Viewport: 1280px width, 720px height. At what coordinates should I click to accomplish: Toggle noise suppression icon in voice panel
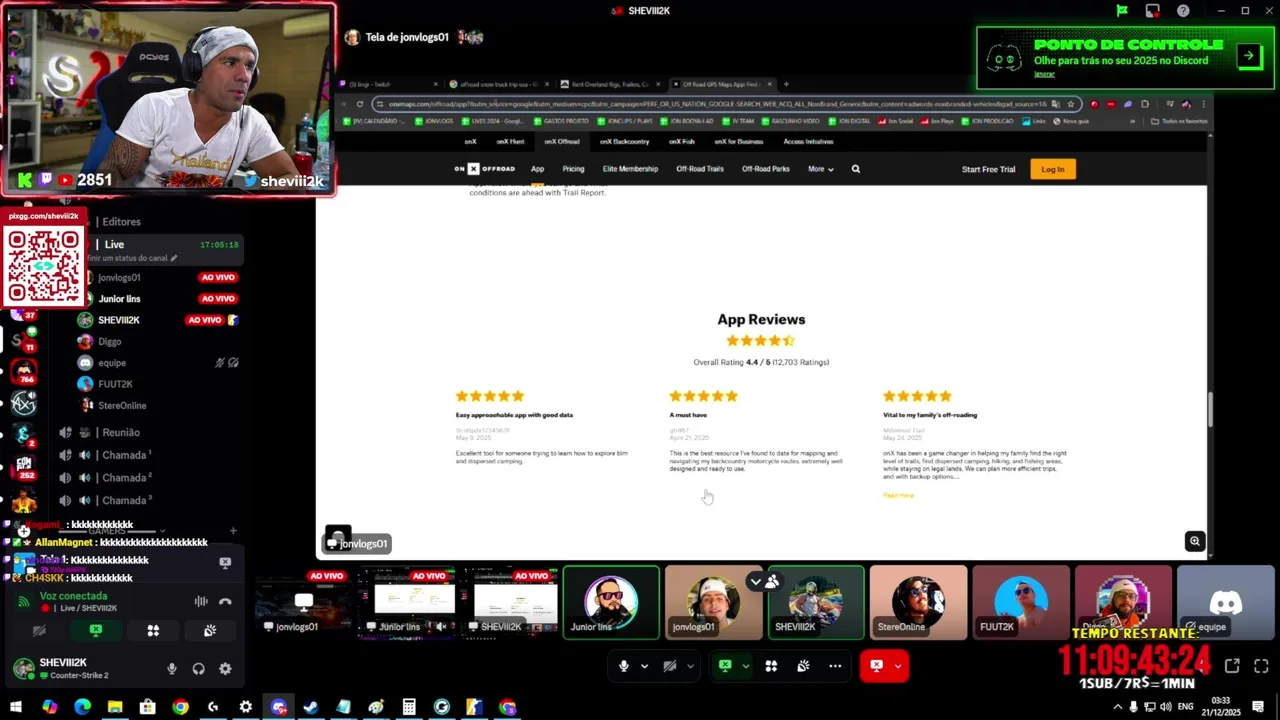click(201, 602)
